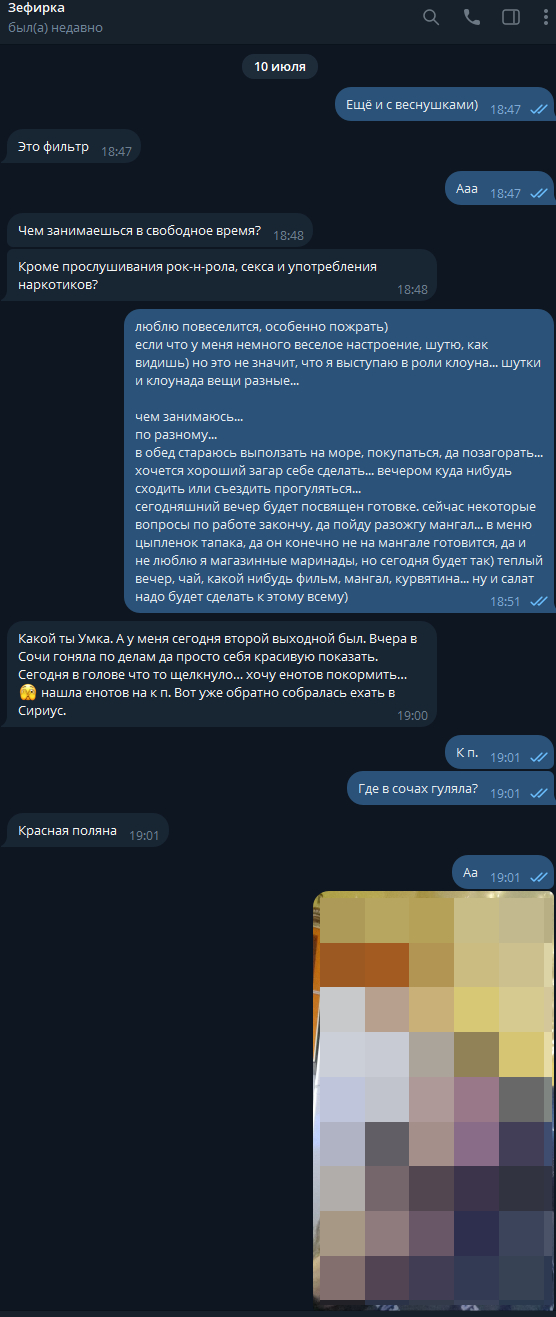Click the message 'Чем занимаешься в свободное время?'
The width and height of the screenshot is (556, 1317).
[x=160, y=232]
